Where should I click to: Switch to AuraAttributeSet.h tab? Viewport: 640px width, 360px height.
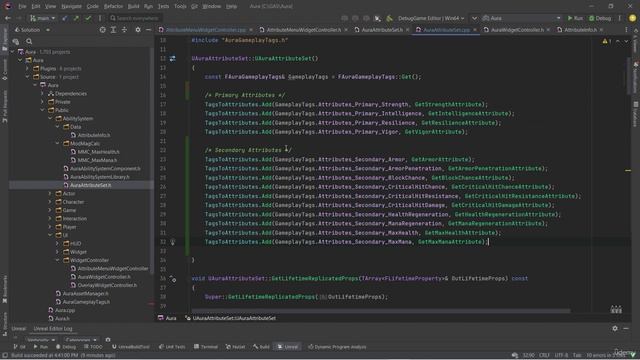point(382,30)
